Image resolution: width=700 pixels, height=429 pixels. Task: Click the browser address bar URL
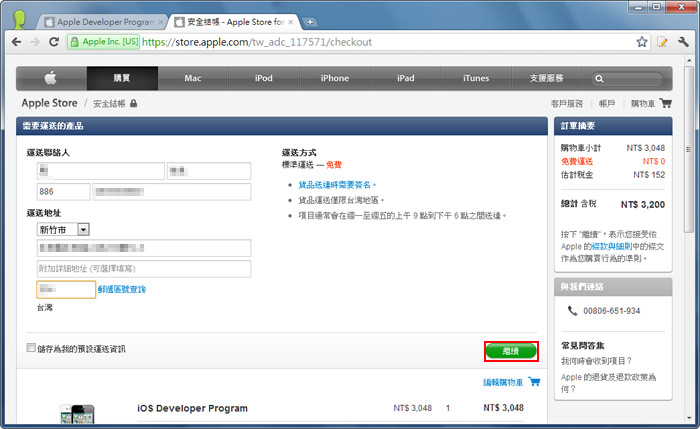coord(257,42)
